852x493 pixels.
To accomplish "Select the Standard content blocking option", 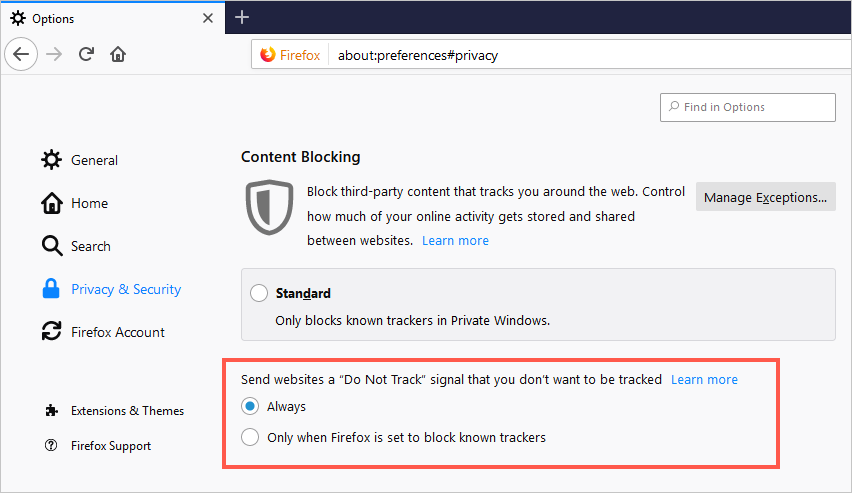I will click(259, 293).
